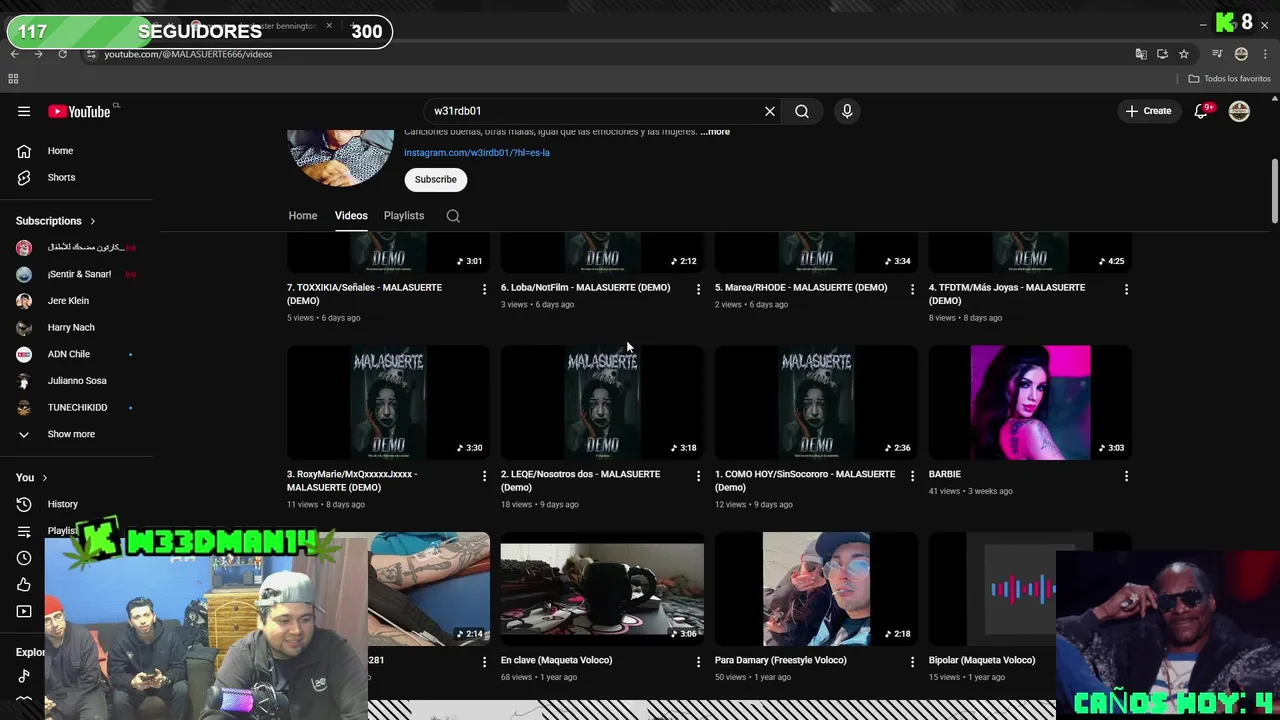Open the Google apps grid icon
The image size is (1280, 720).
click(x=13, y=78)
